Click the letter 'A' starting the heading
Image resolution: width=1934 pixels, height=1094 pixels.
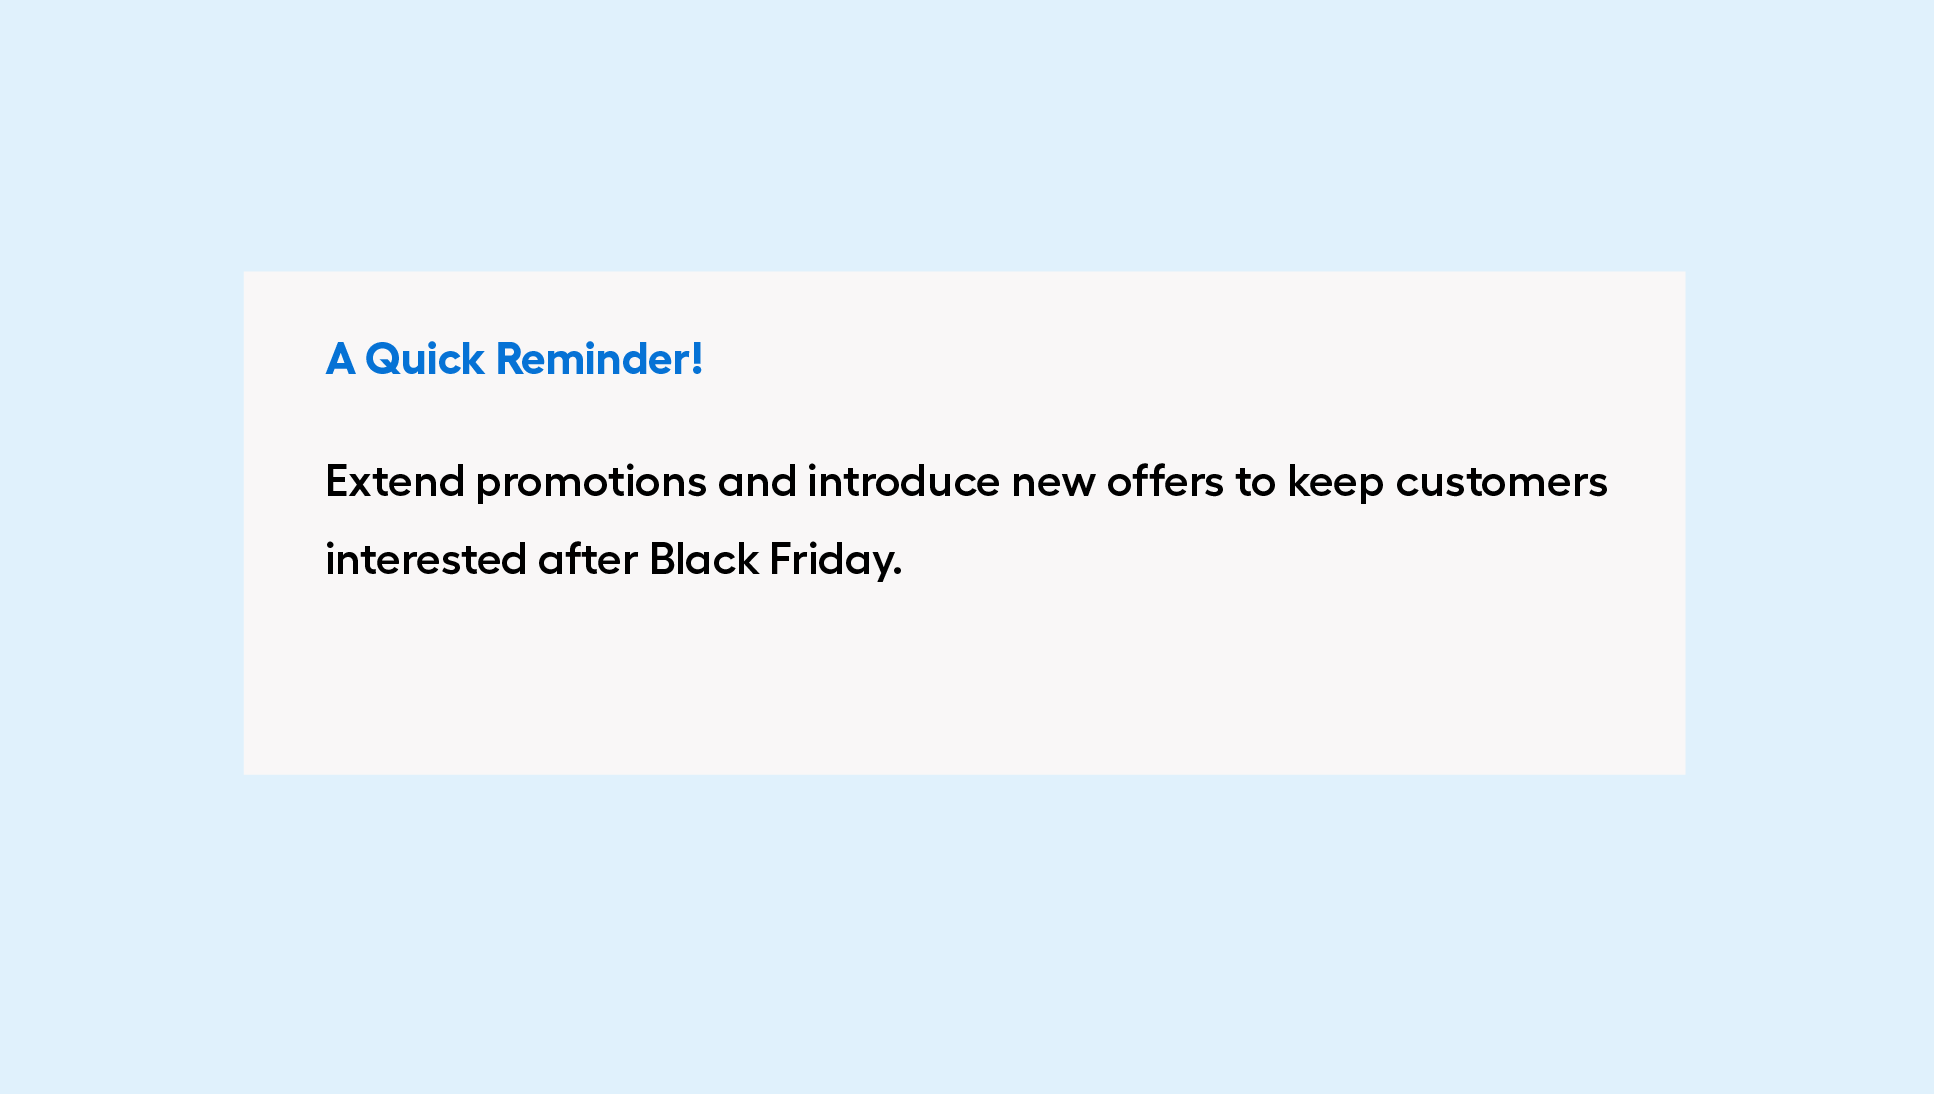click(340, 359)
